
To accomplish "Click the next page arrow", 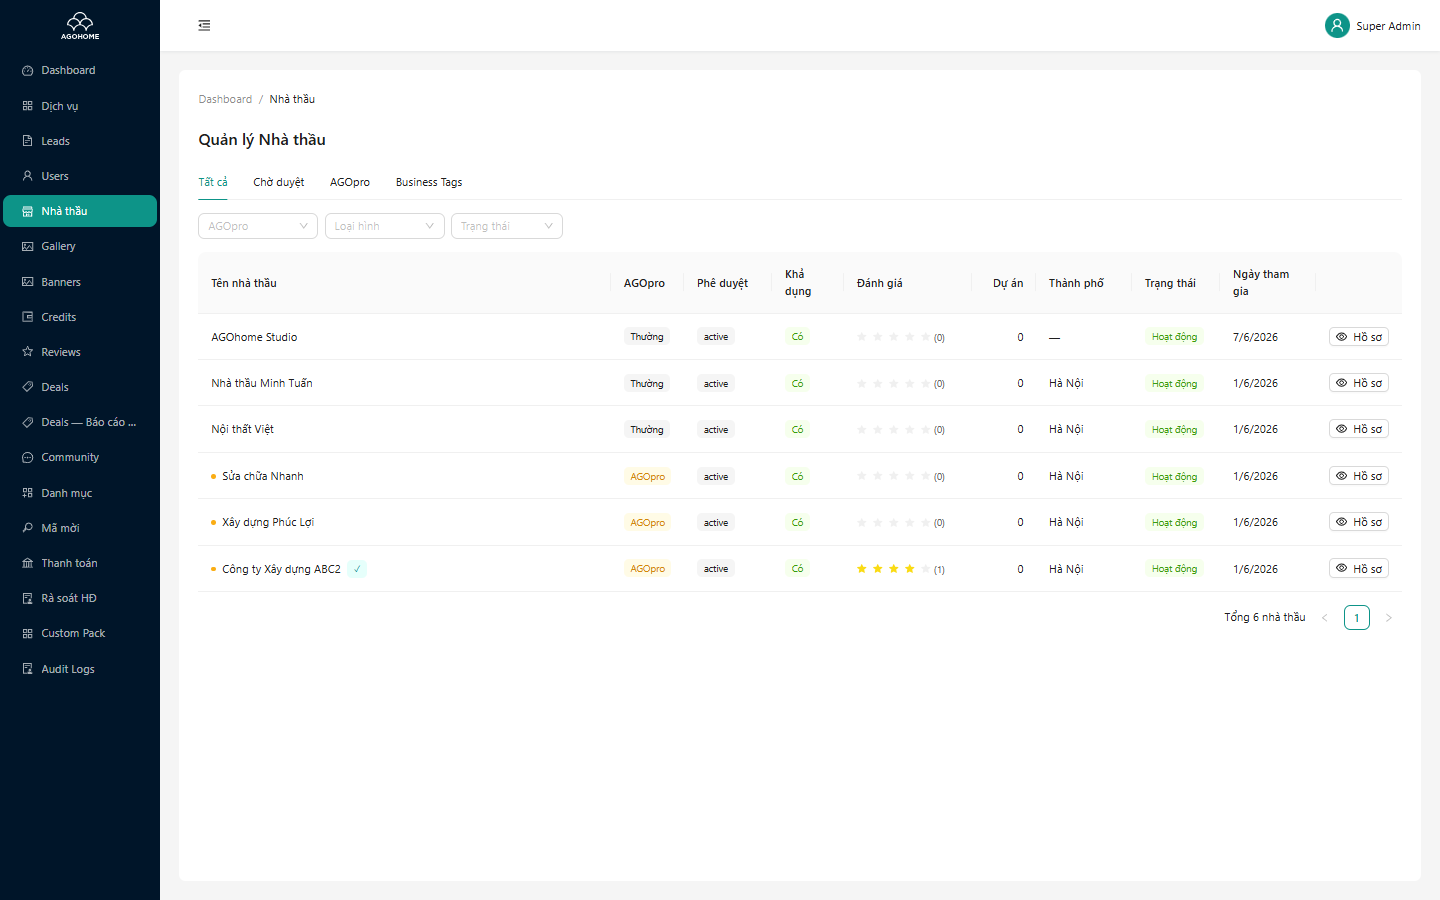I will 1388,618.
